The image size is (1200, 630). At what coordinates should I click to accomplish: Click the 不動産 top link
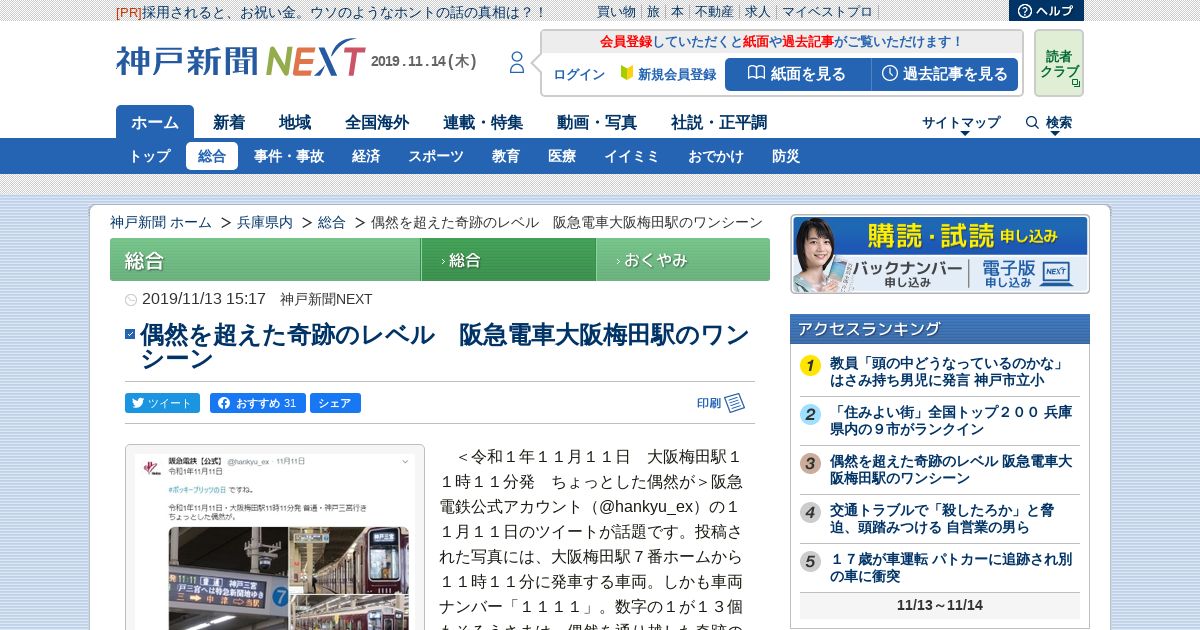(x=714, y=11)
